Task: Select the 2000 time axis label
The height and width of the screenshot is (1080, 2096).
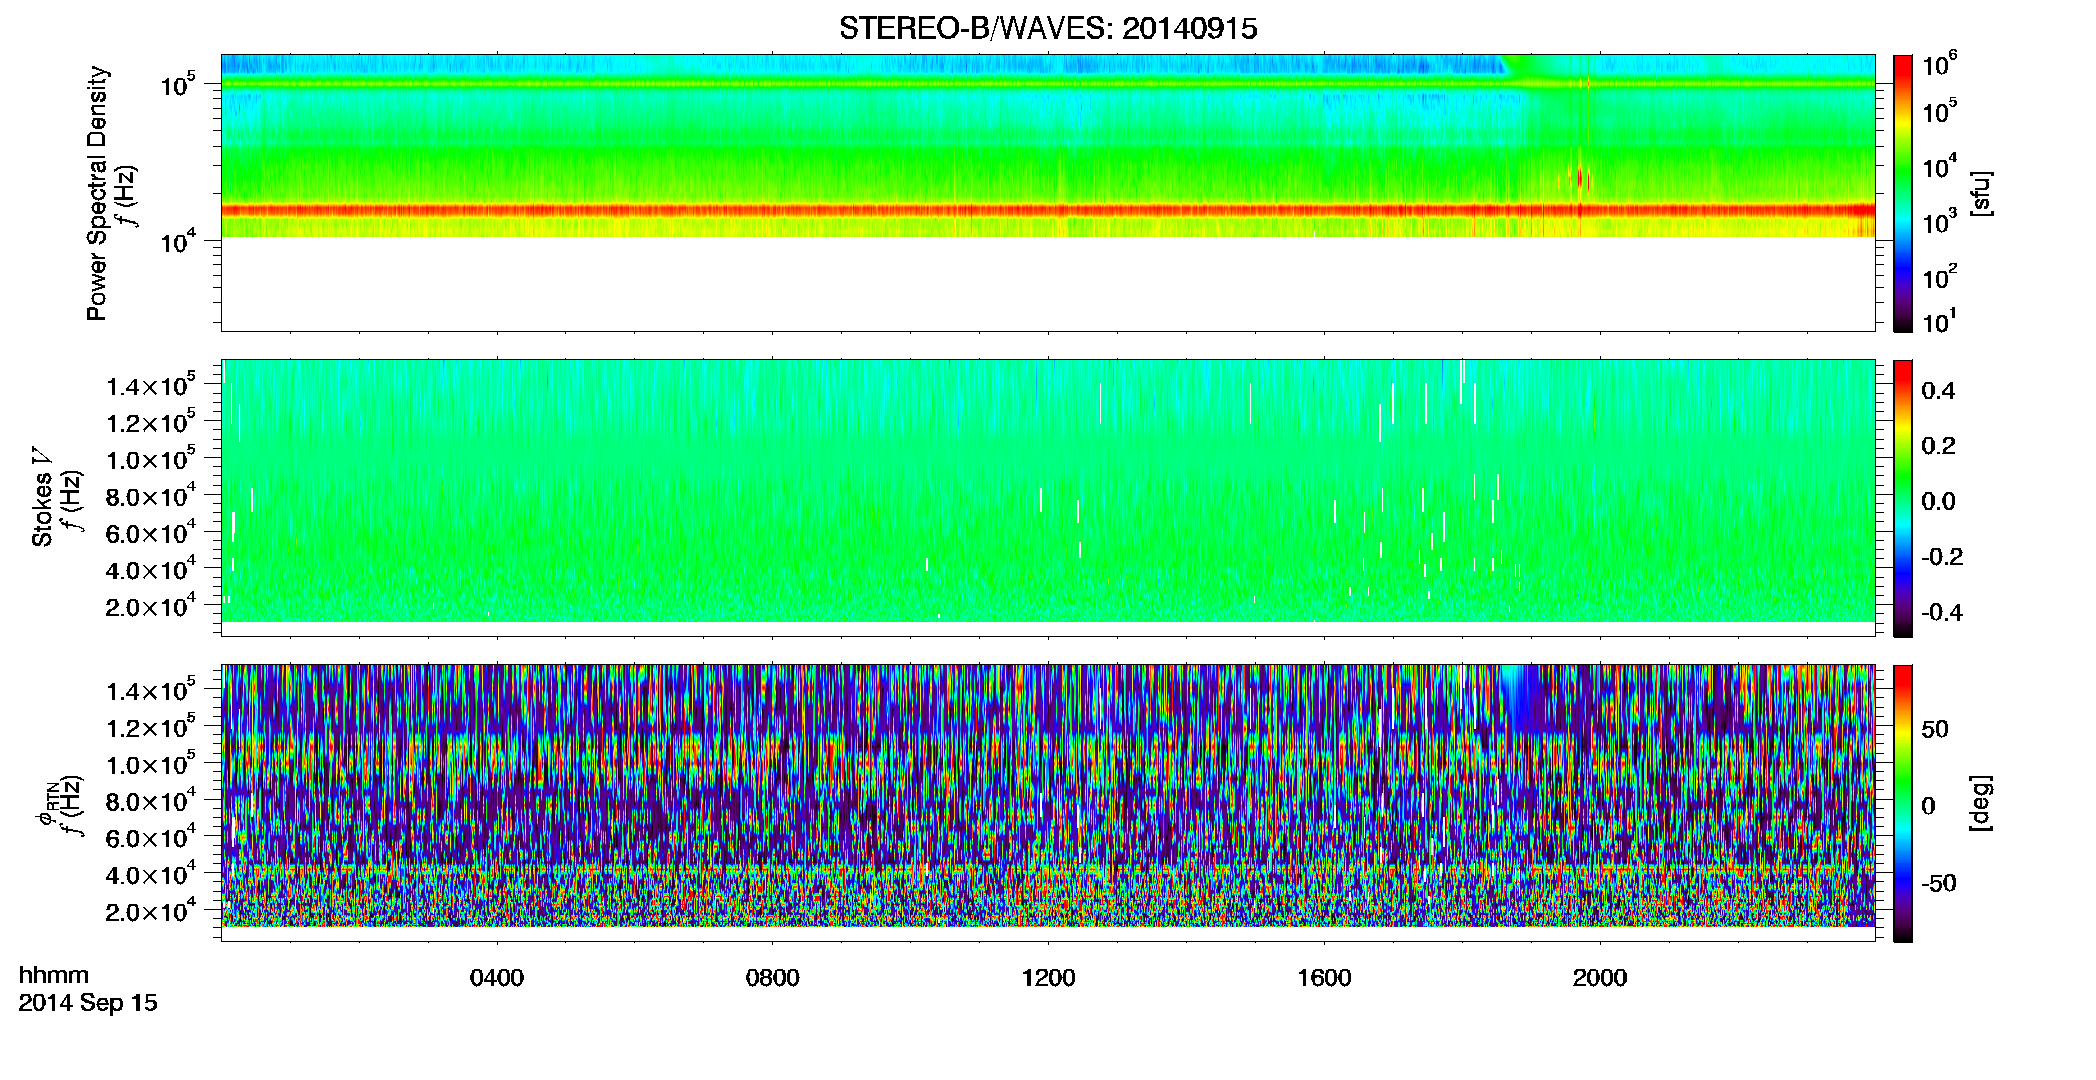Action: pos(1600,977)
